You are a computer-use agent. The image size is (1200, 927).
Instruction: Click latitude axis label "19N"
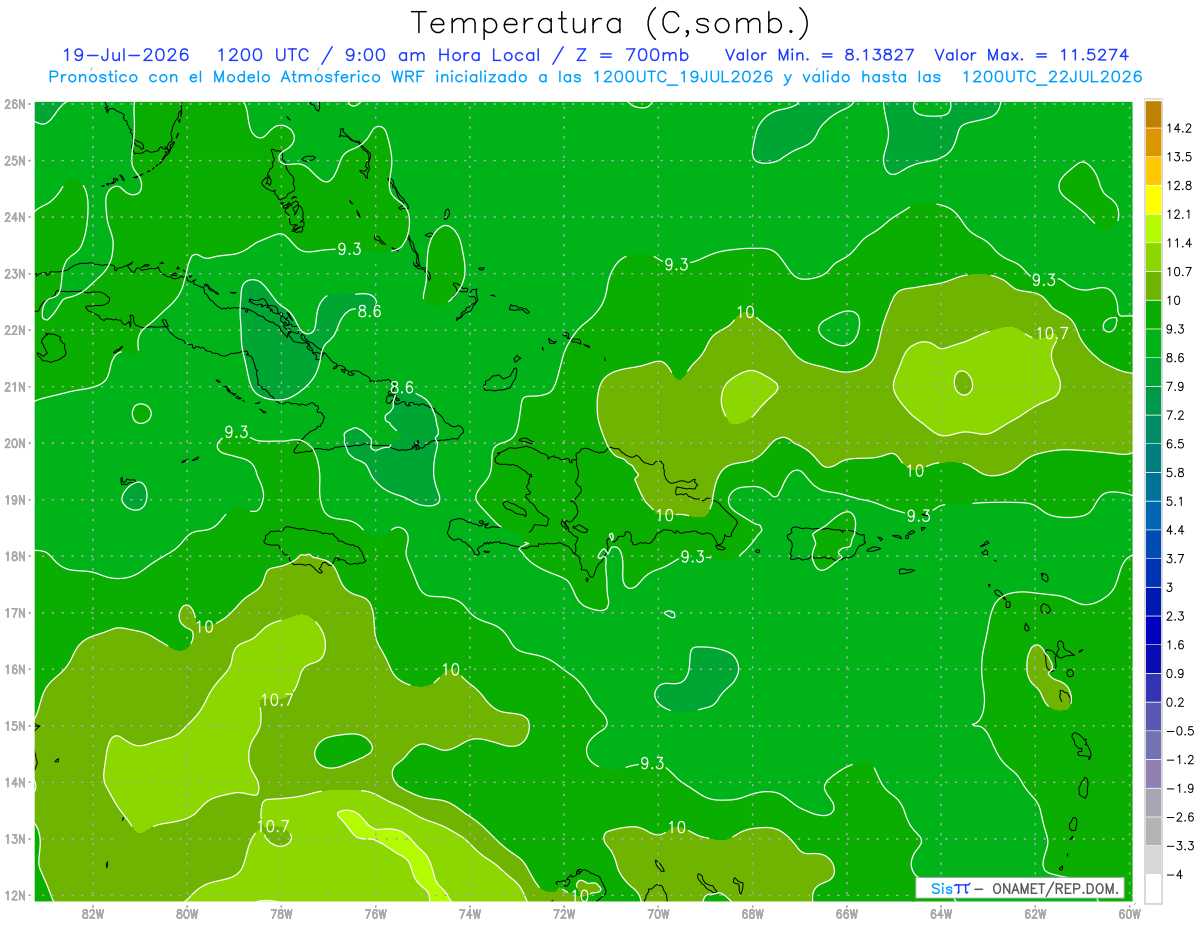coord(15,499)
